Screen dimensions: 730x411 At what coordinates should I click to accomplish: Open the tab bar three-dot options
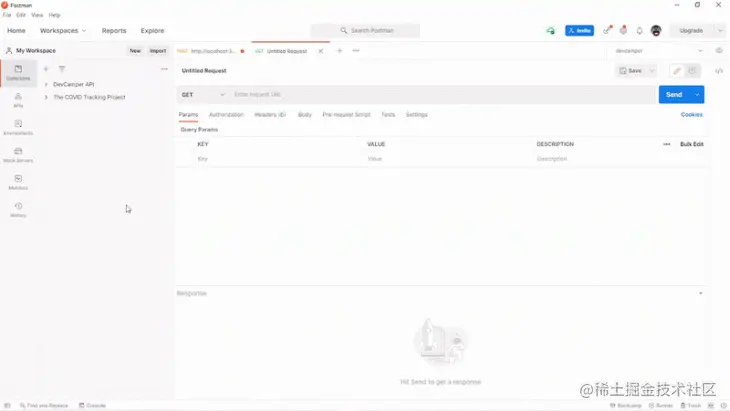coord(356,51)
